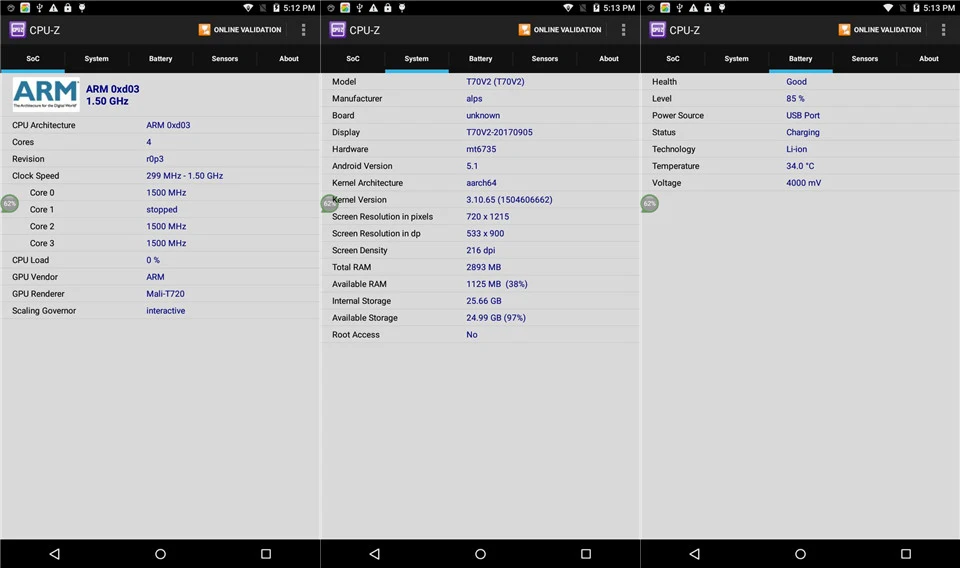
Task: Select battery Voltage value '4000 mV'
Action: [x=804, y=182]
